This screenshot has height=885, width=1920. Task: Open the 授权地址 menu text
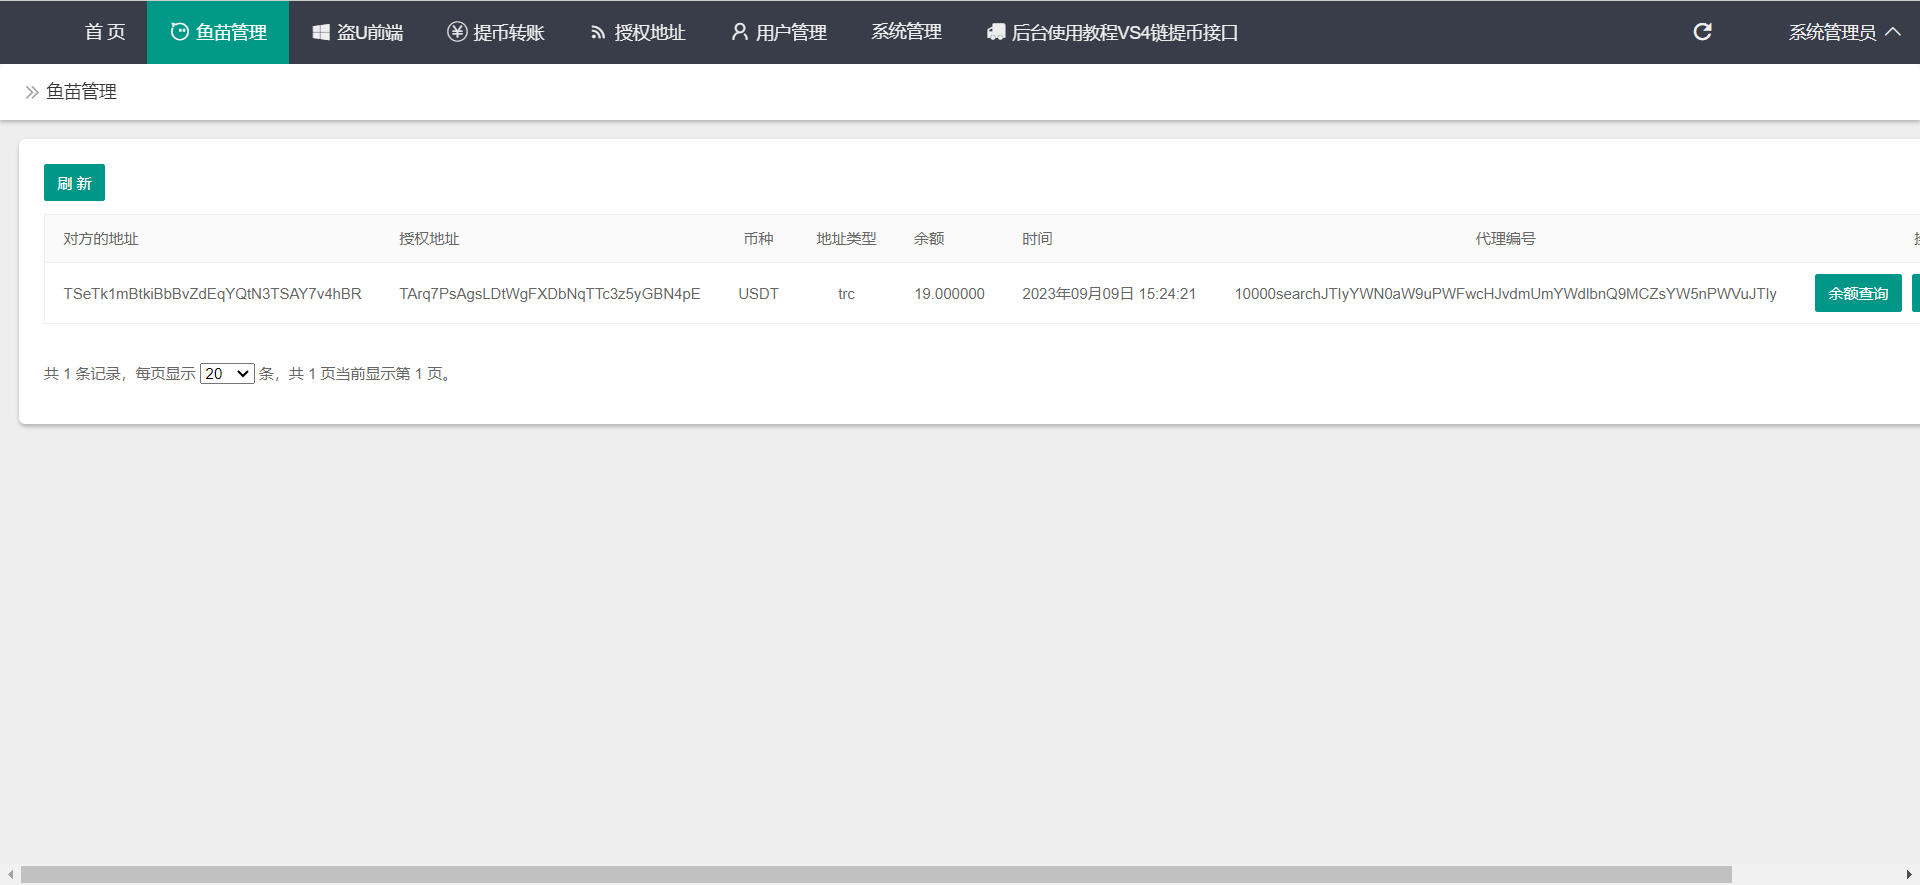click(650, 32)
